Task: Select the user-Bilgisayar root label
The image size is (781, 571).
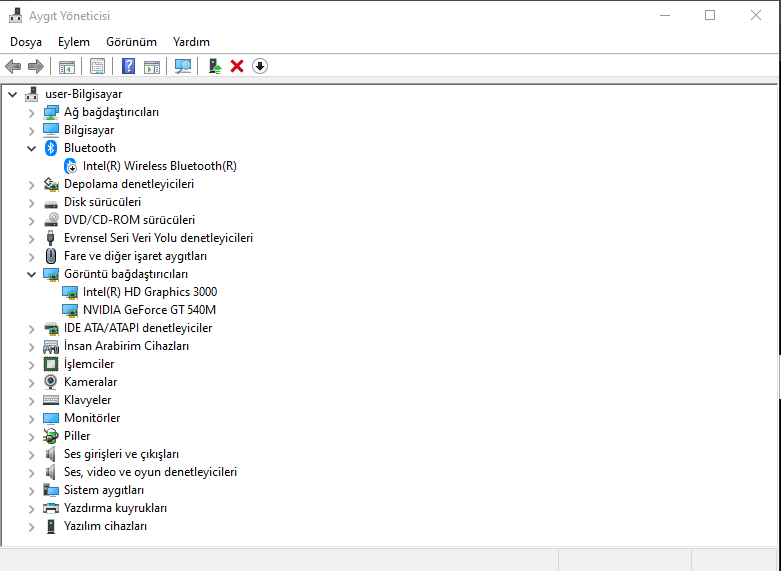Action: (84, 94)
